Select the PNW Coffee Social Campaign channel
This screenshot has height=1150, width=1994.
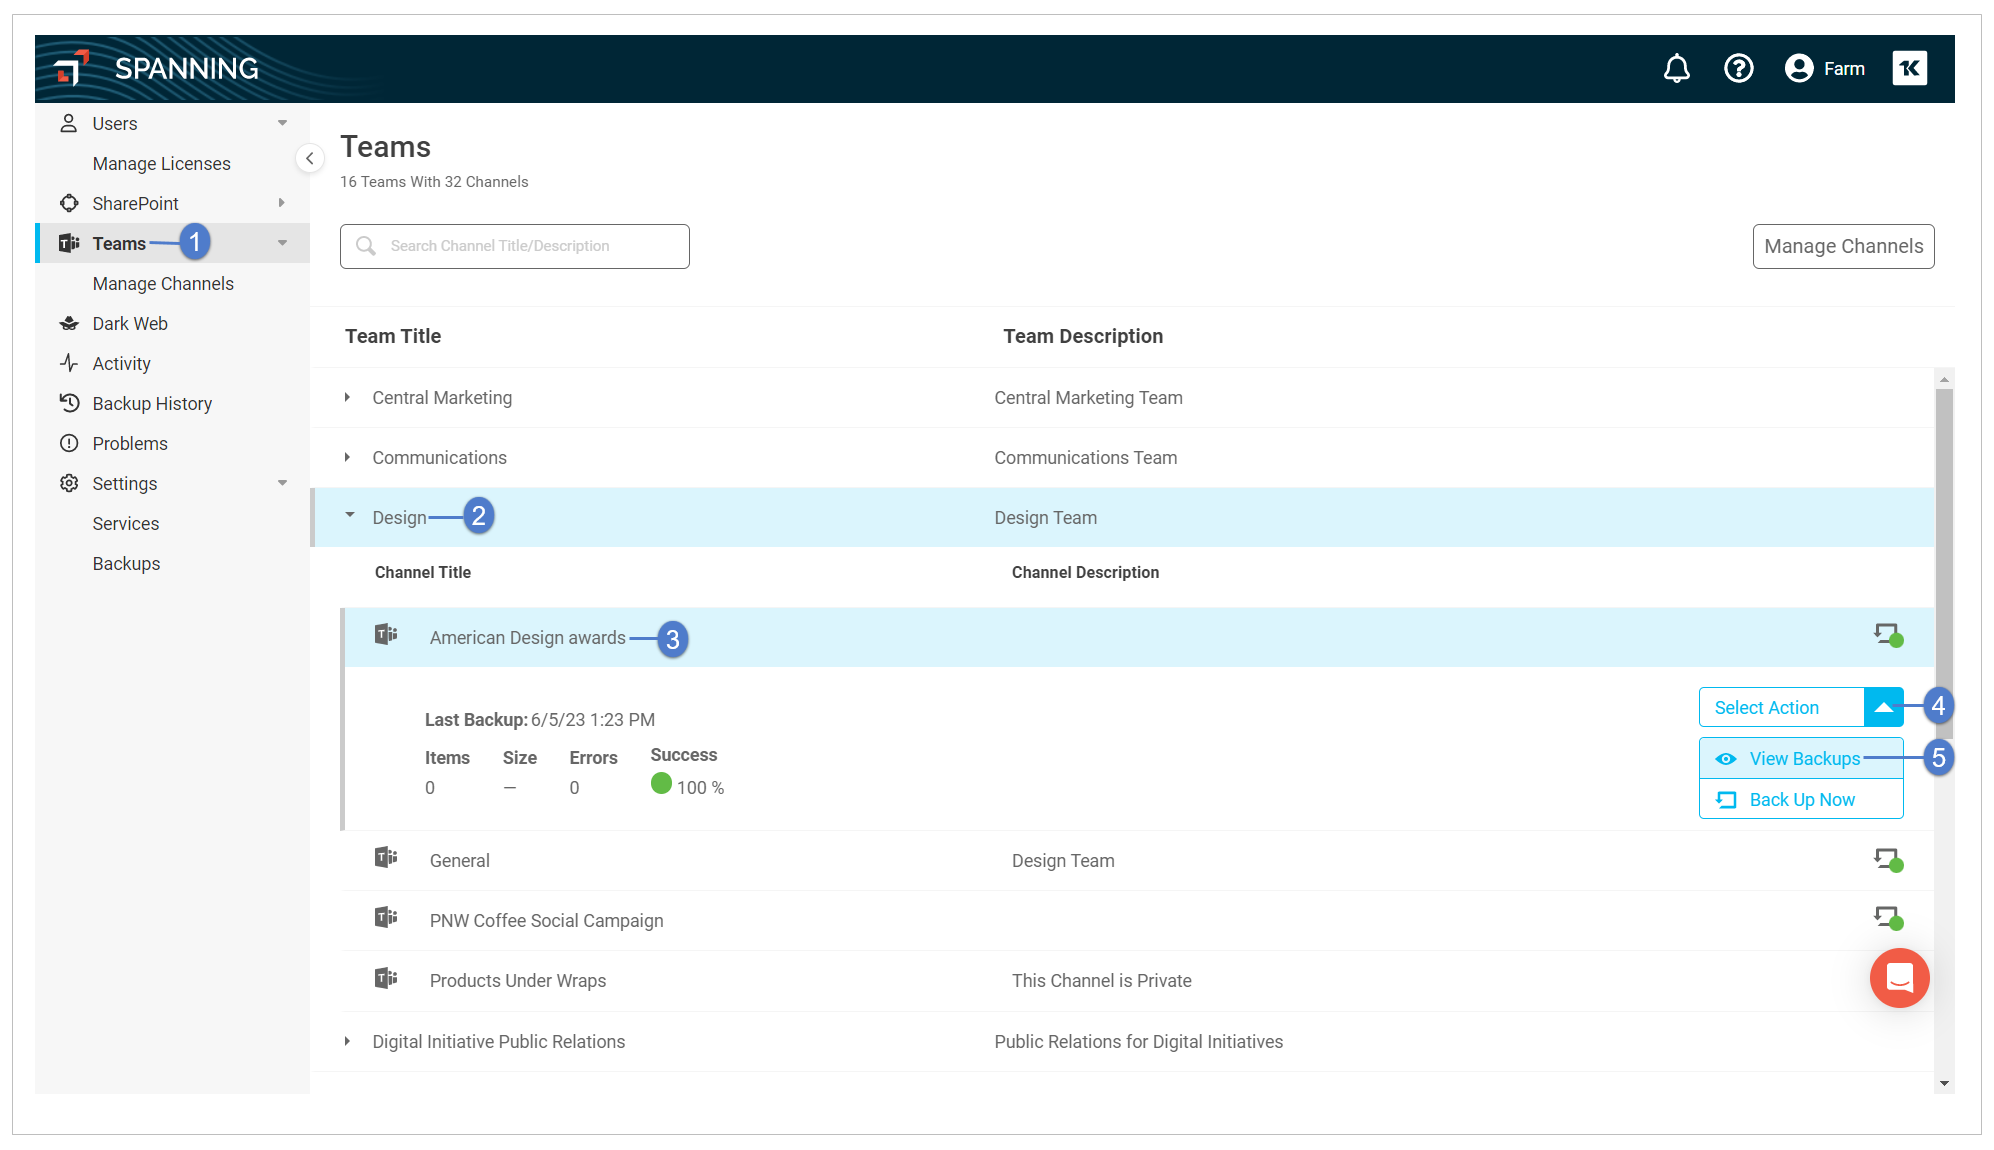(1138, 920)
